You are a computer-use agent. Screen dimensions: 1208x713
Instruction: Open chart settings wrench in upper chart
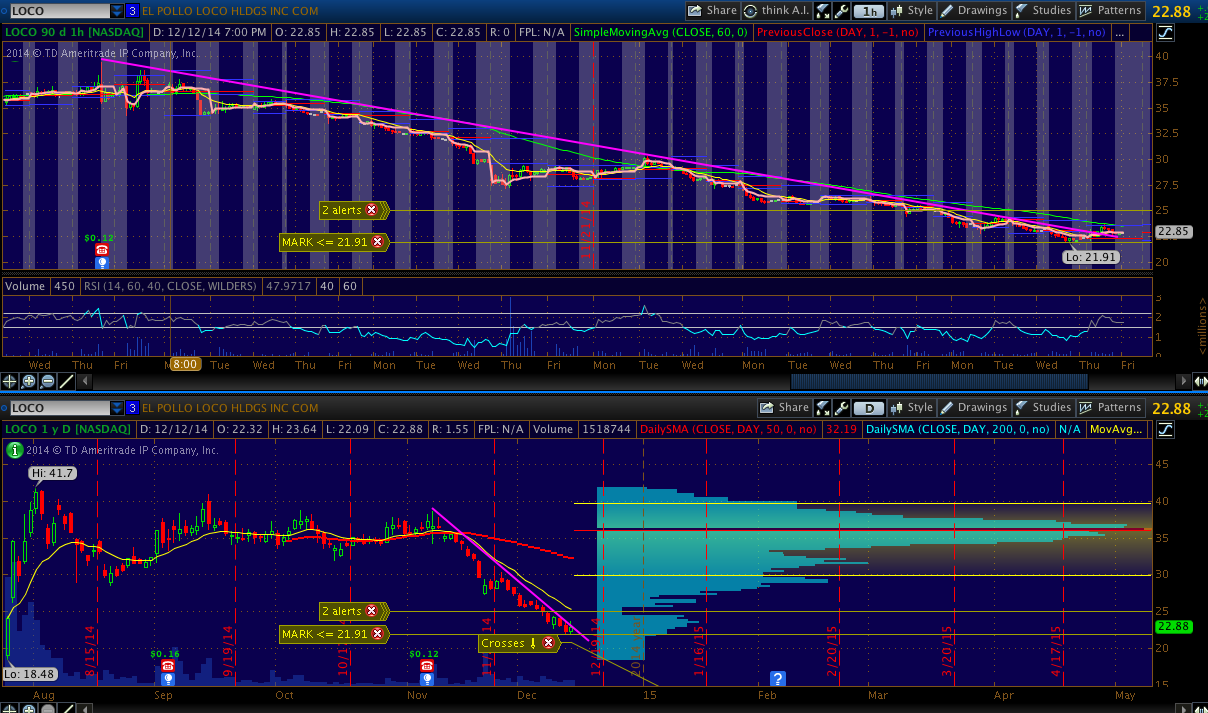[x=841, y=11]
